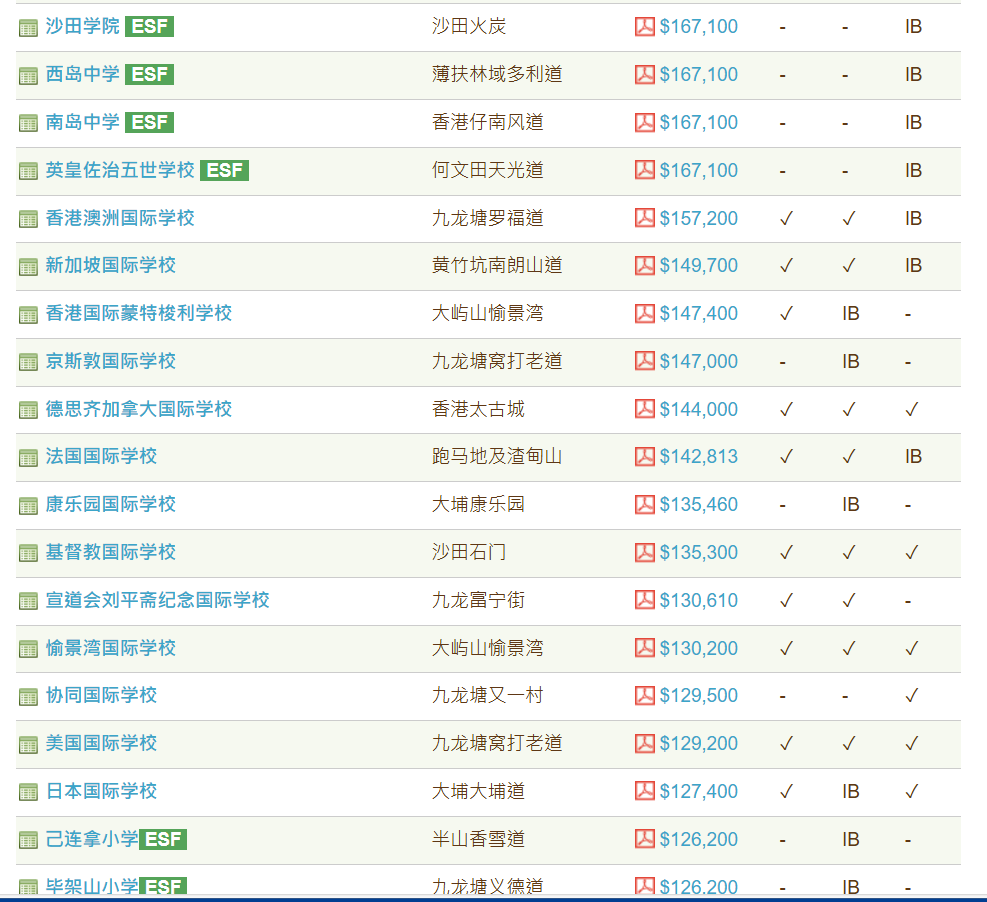Viewport: 987px width, 902px height.
Task: Open the $142,813 fee link
Action: [x=699, y=456]
